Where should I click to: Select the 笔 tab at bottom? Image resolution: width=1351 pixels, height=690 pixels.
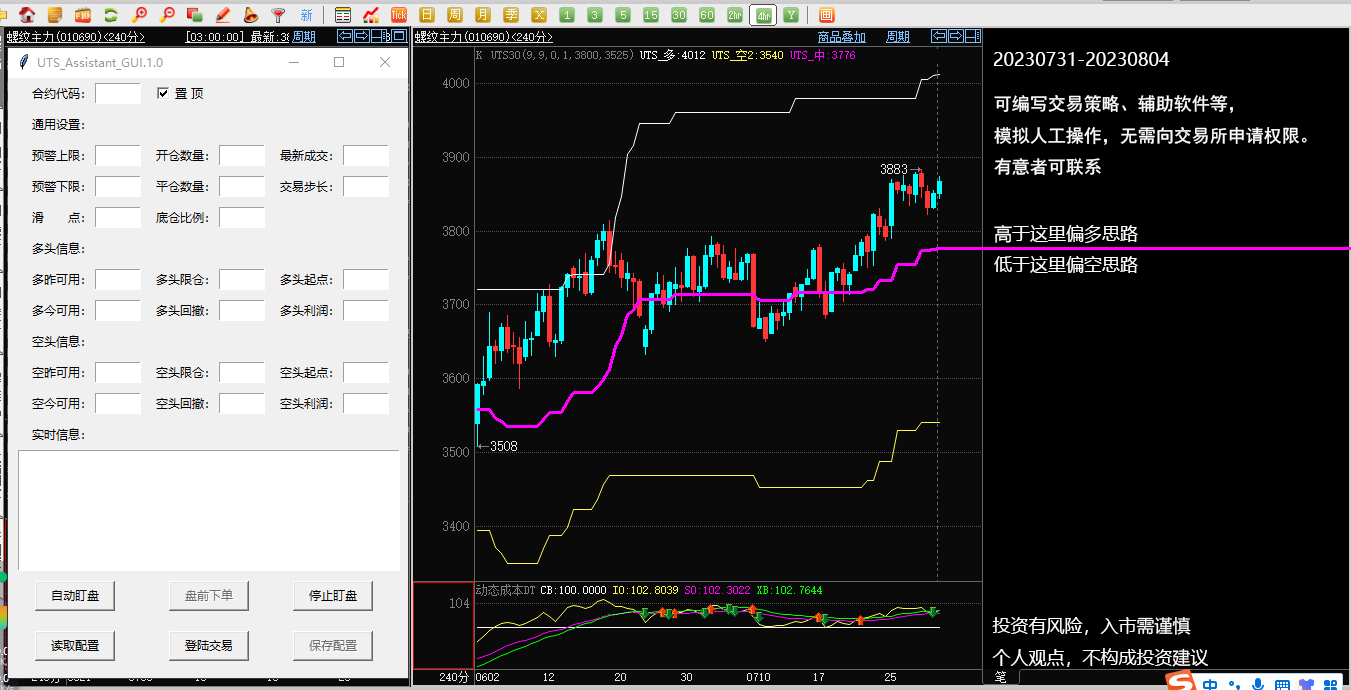click(1000, 678)
